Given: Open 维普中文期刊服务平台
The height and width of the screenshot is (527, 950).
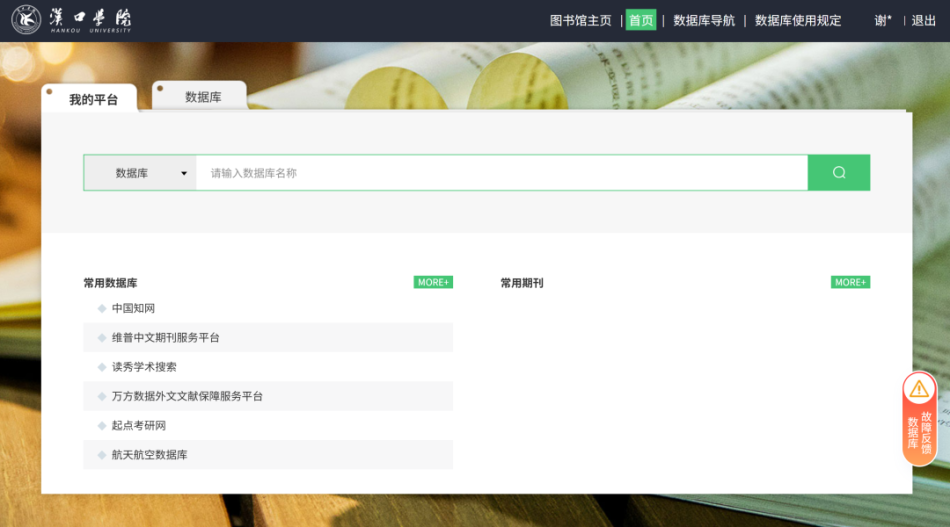Looking at the screenshot, I should click(165, 338).
